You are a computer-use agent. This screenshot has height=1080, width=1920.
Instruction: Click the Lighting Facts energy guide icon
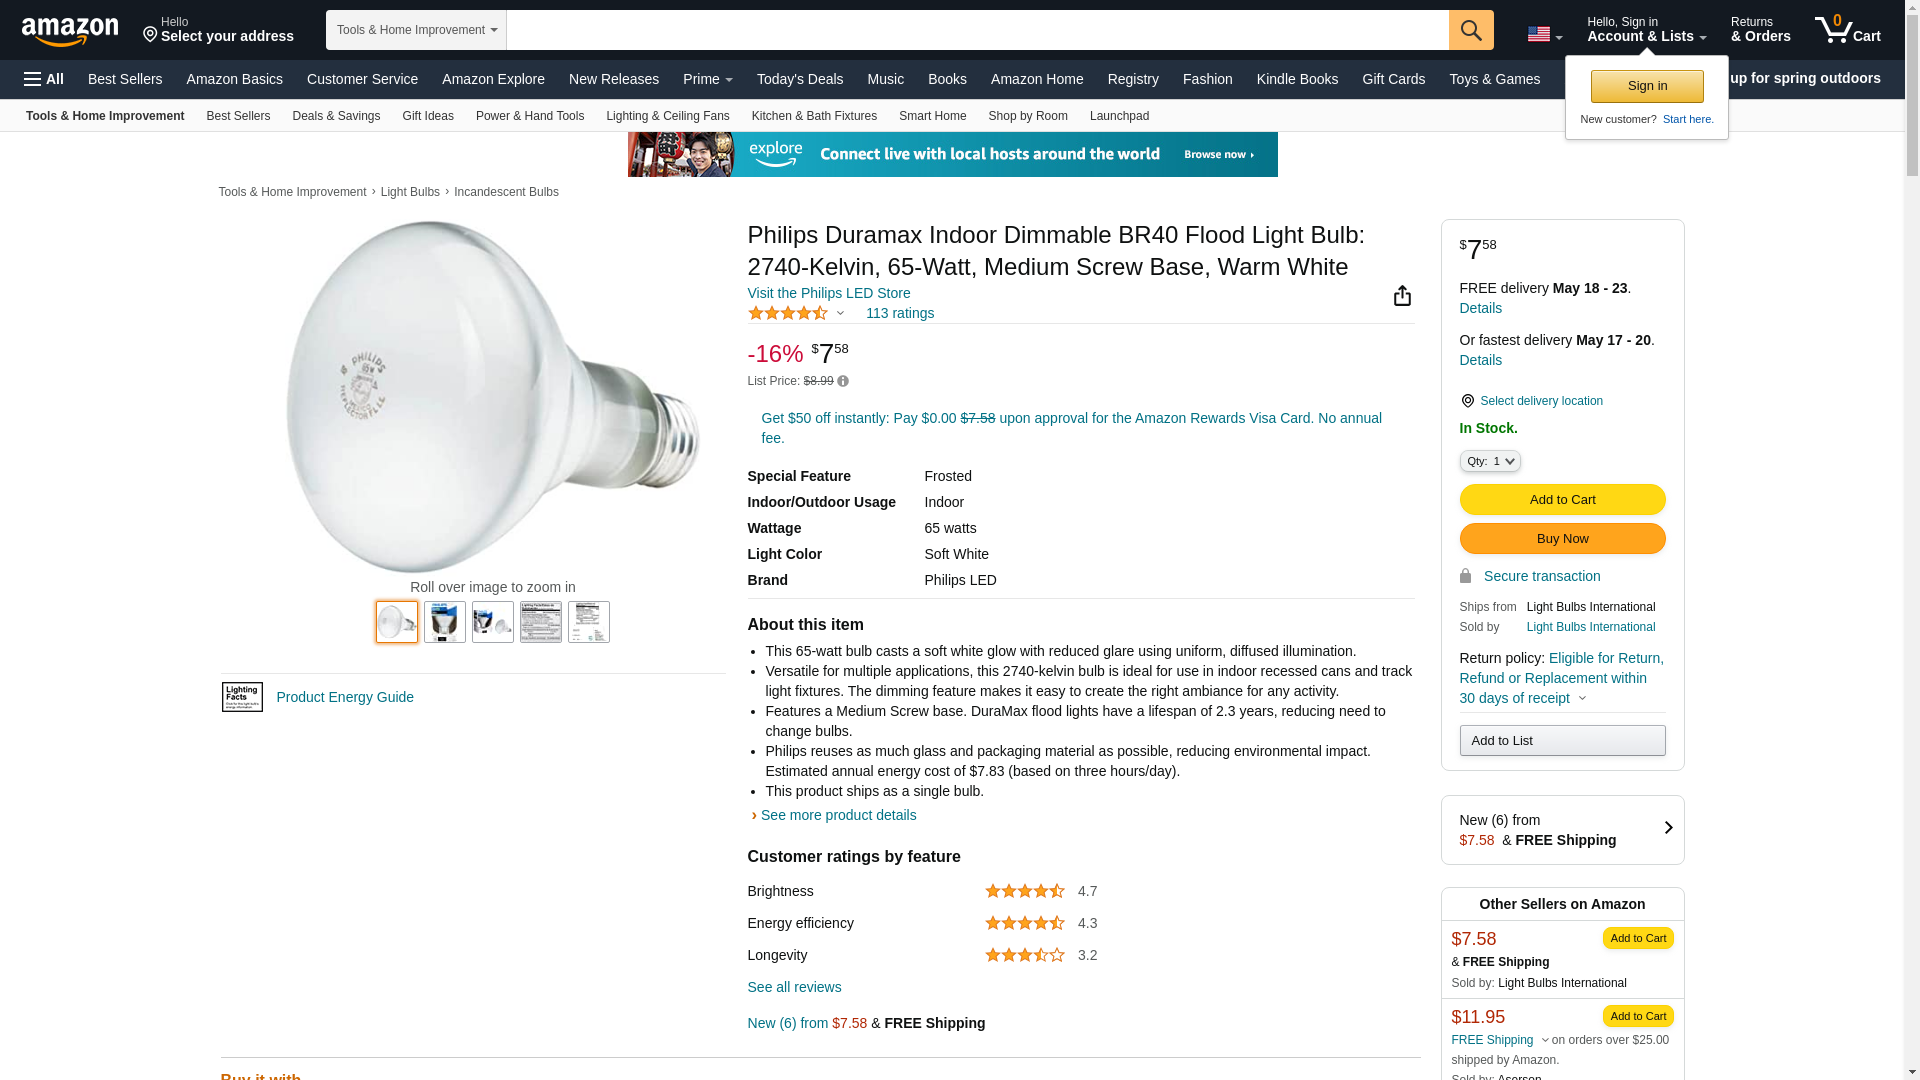242,697
